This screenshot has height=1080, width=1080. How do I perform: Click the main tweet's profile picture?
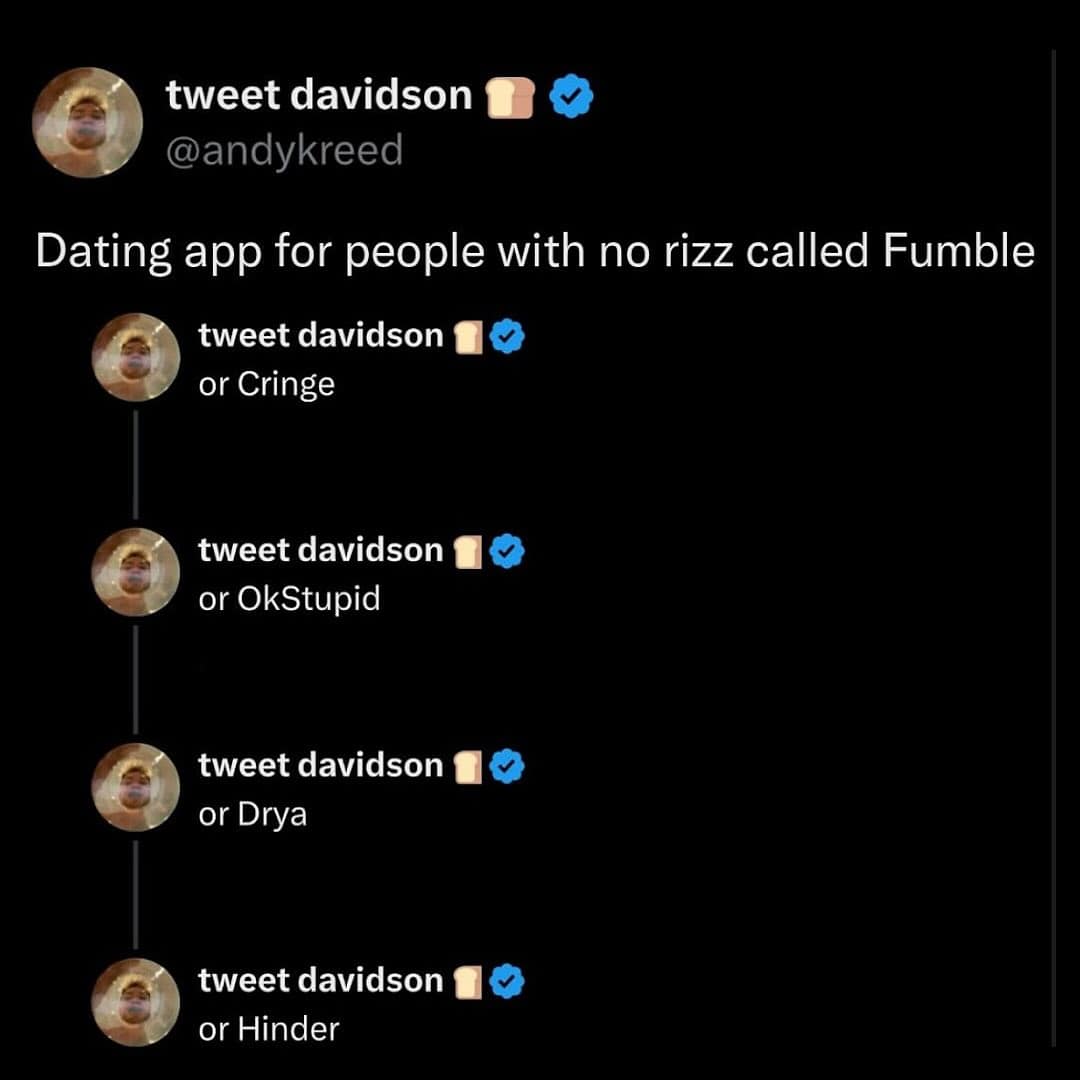86,123
